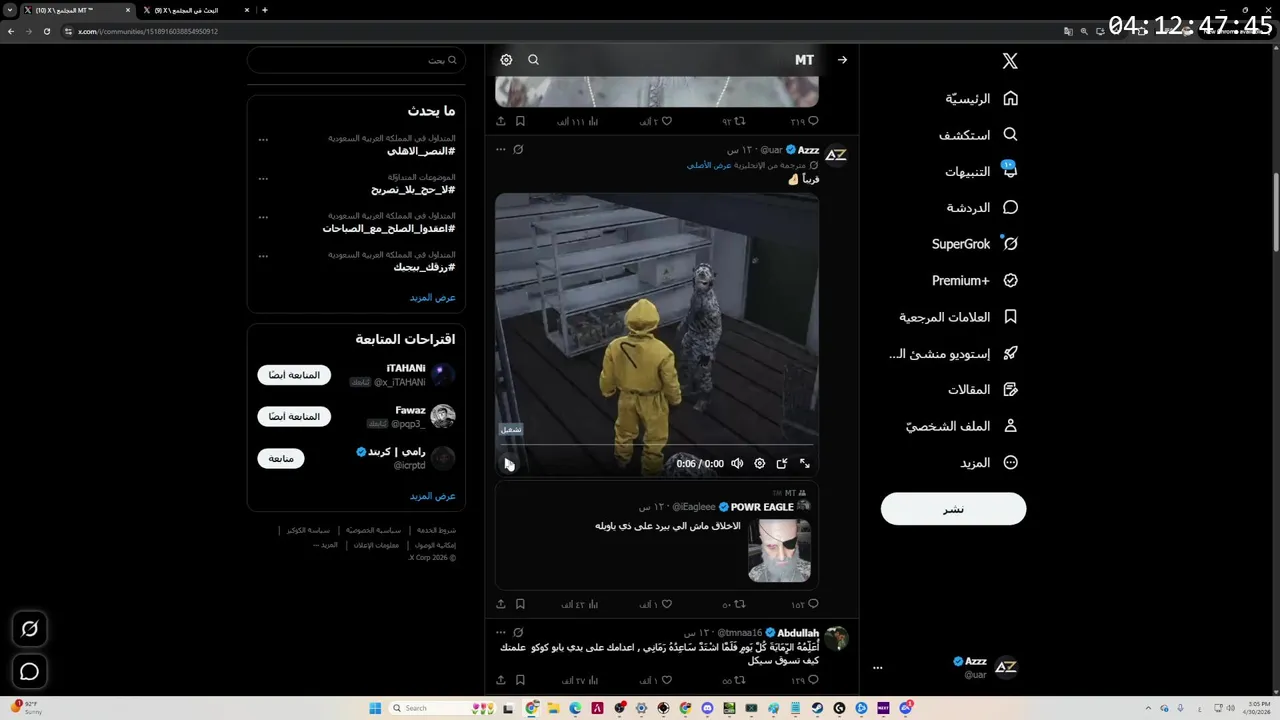Open more options on Azzz post
This screenshot has width=1280, height=720.
(501, 150)
